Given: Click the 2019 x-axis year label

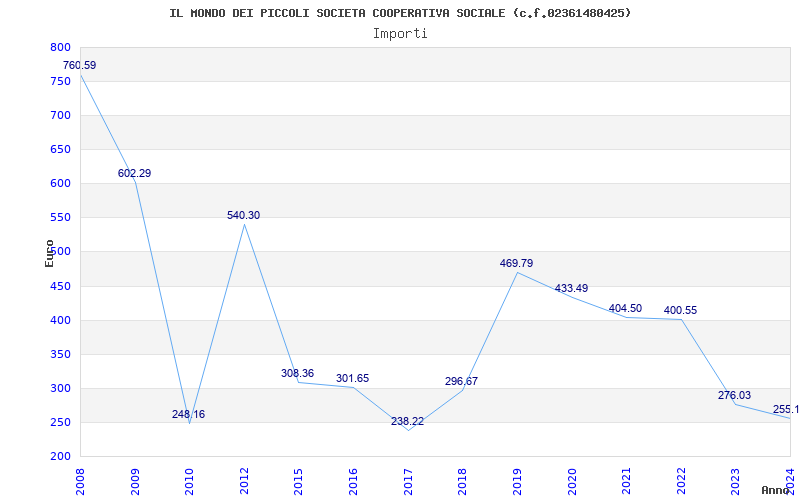Looking at the screenshot, I should [517, 481].
